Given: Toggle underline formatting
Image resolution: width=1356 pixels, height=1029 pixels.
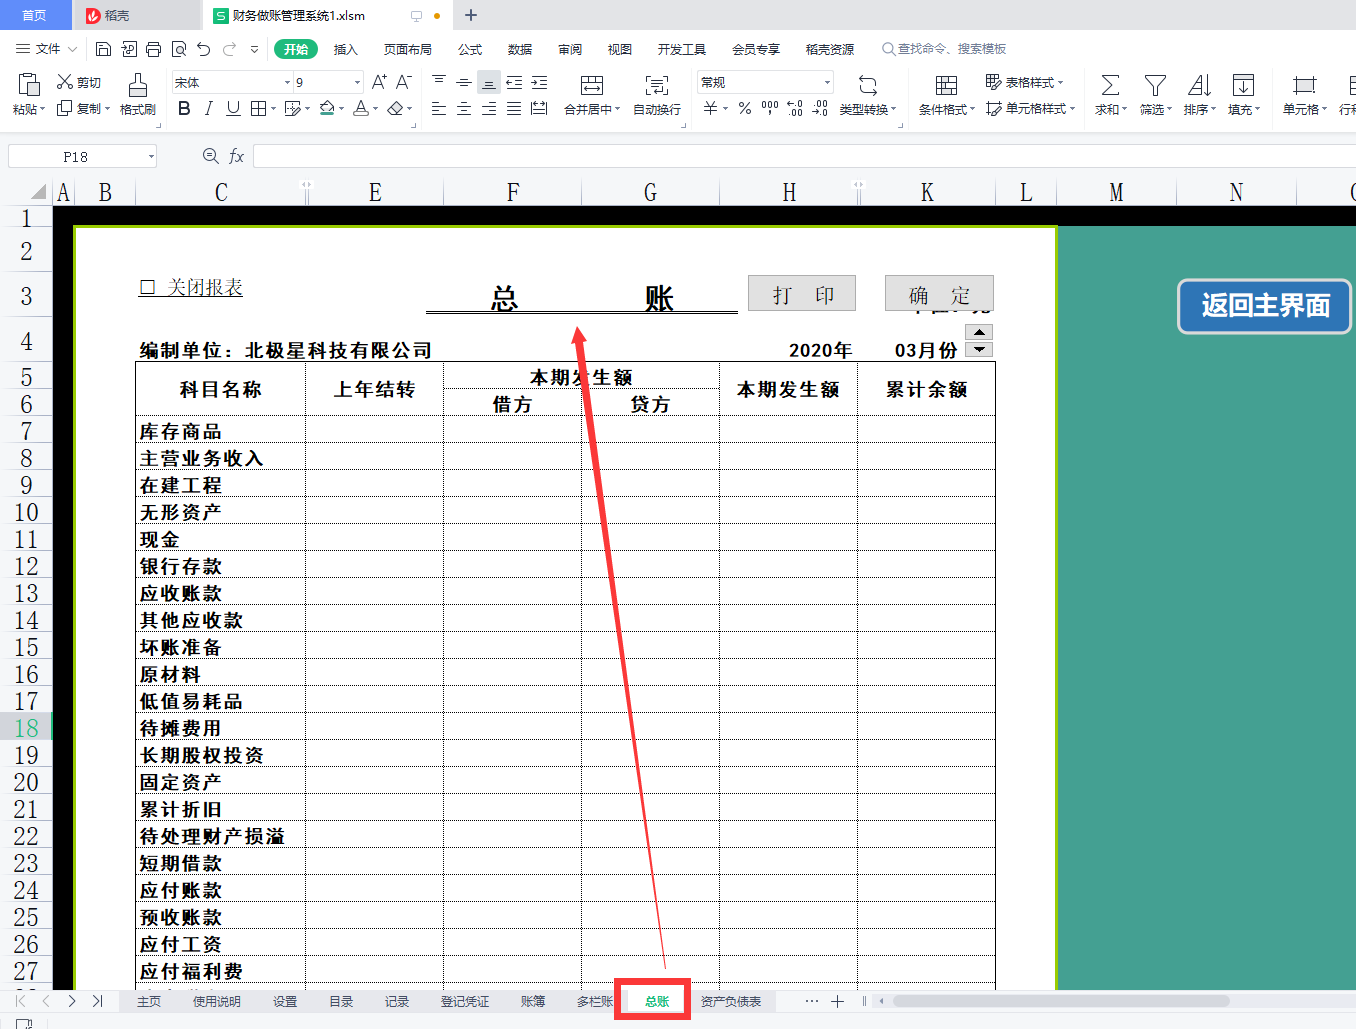Looking at the screenshot, I should tap(233, 108).
